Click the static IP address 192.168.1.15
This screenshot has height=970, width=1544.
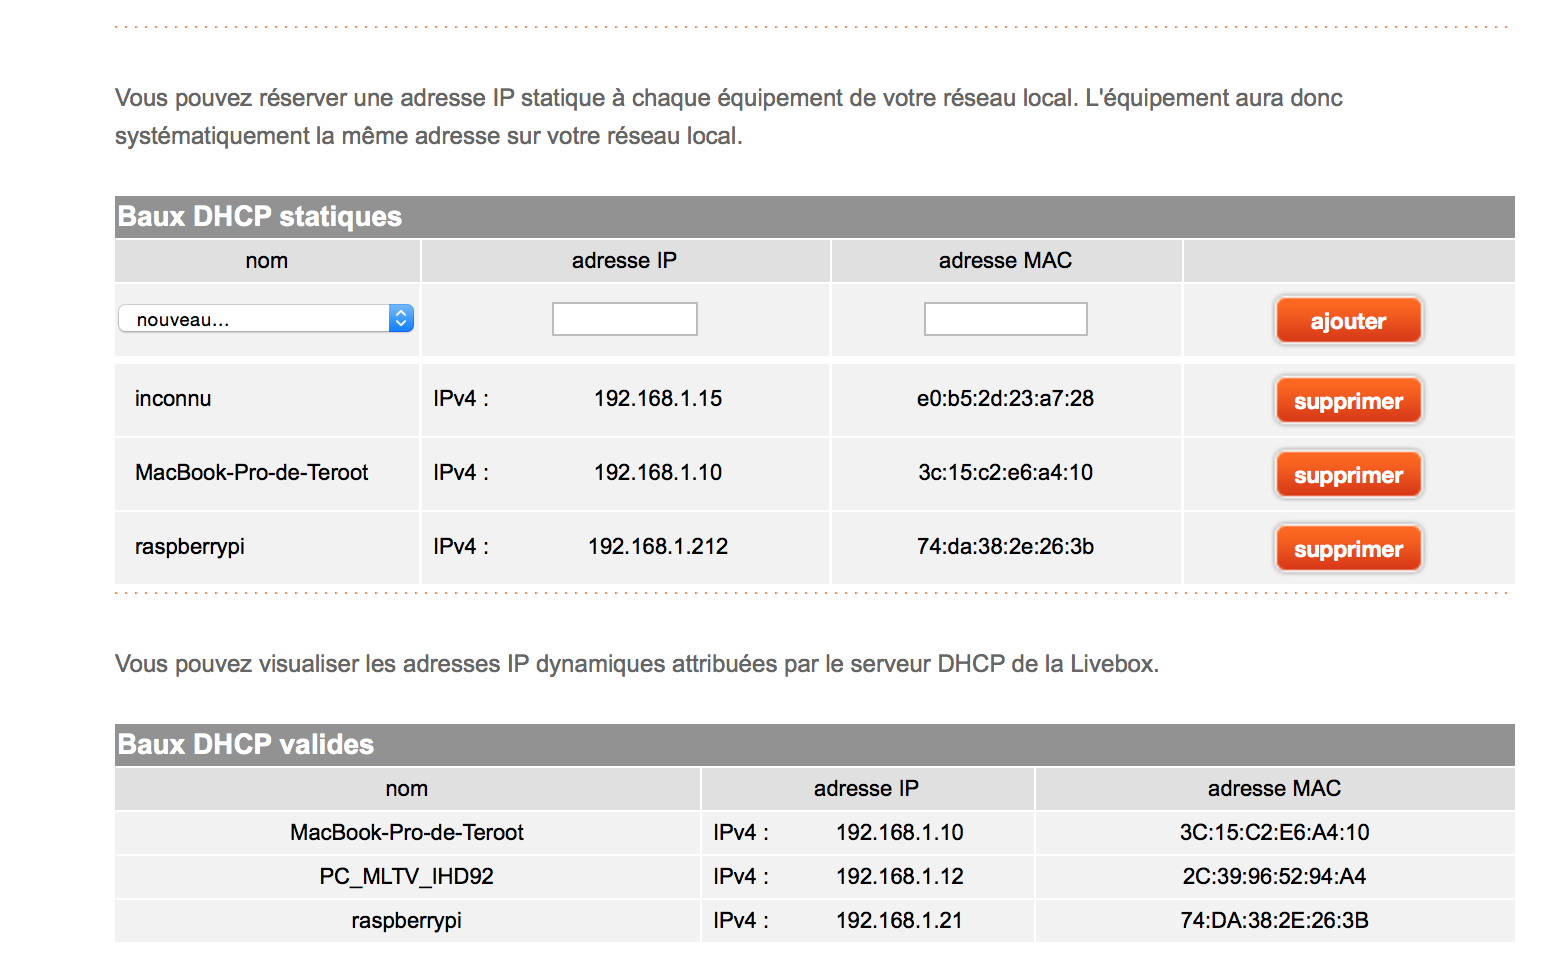click(x=658, y=398)
